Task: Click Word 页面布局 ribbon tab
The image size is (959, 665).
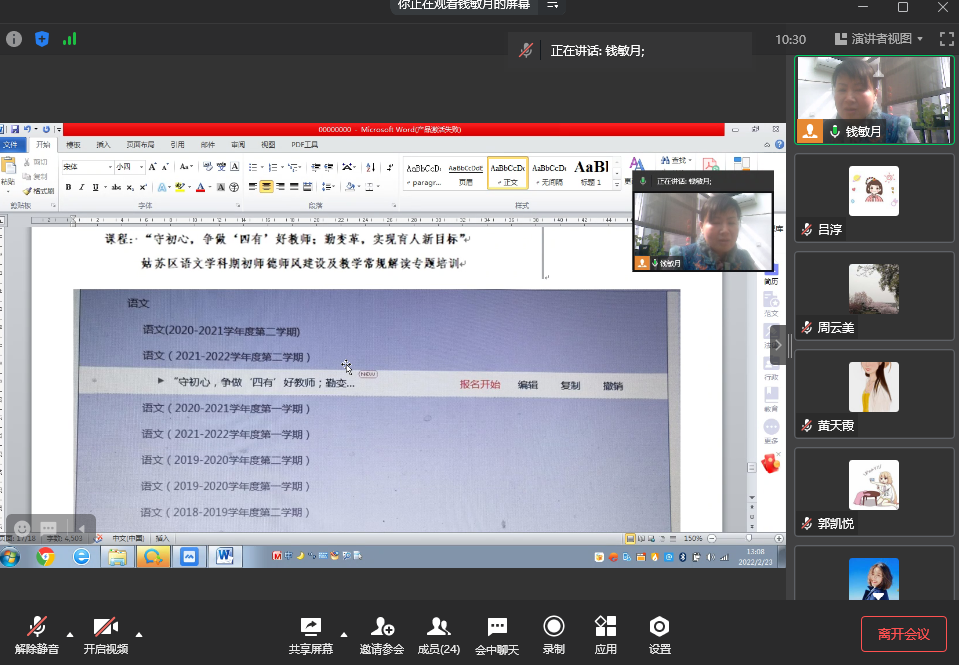Action: click(140, 145)
